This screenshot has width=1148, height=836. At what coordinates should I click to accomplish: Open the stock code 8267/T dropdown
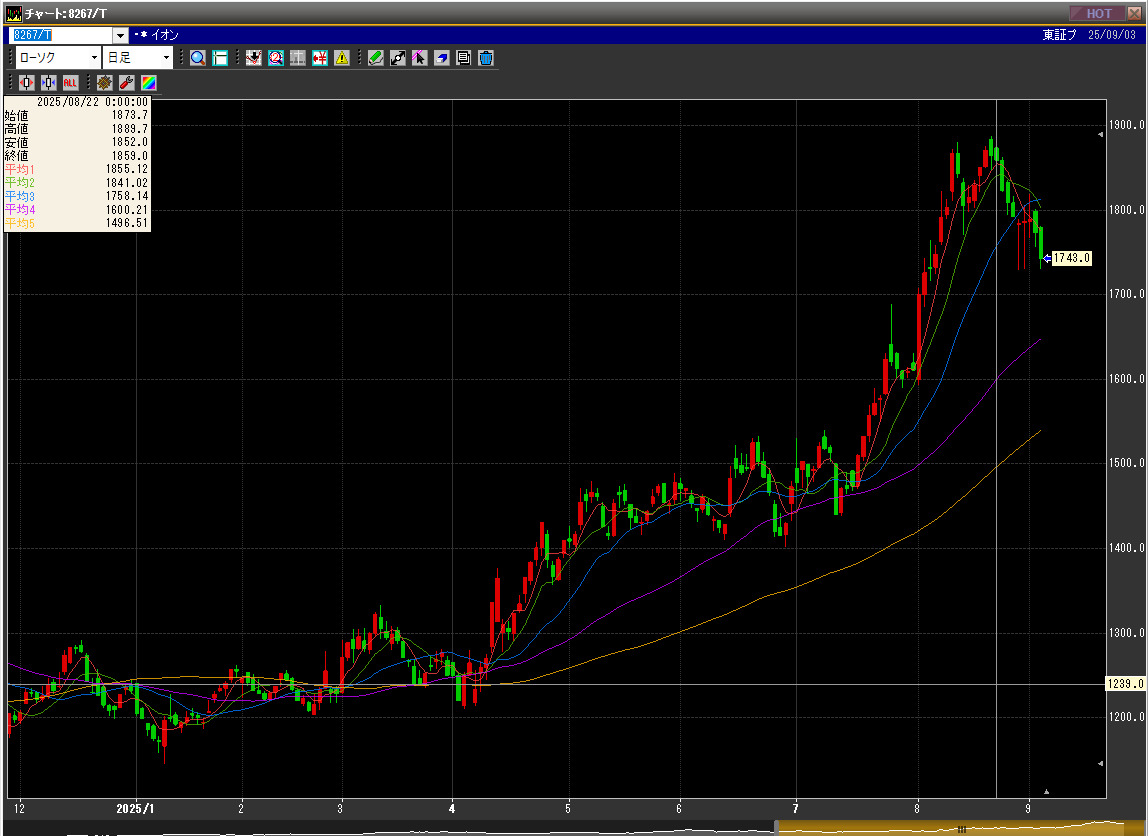tap(120, 35)
